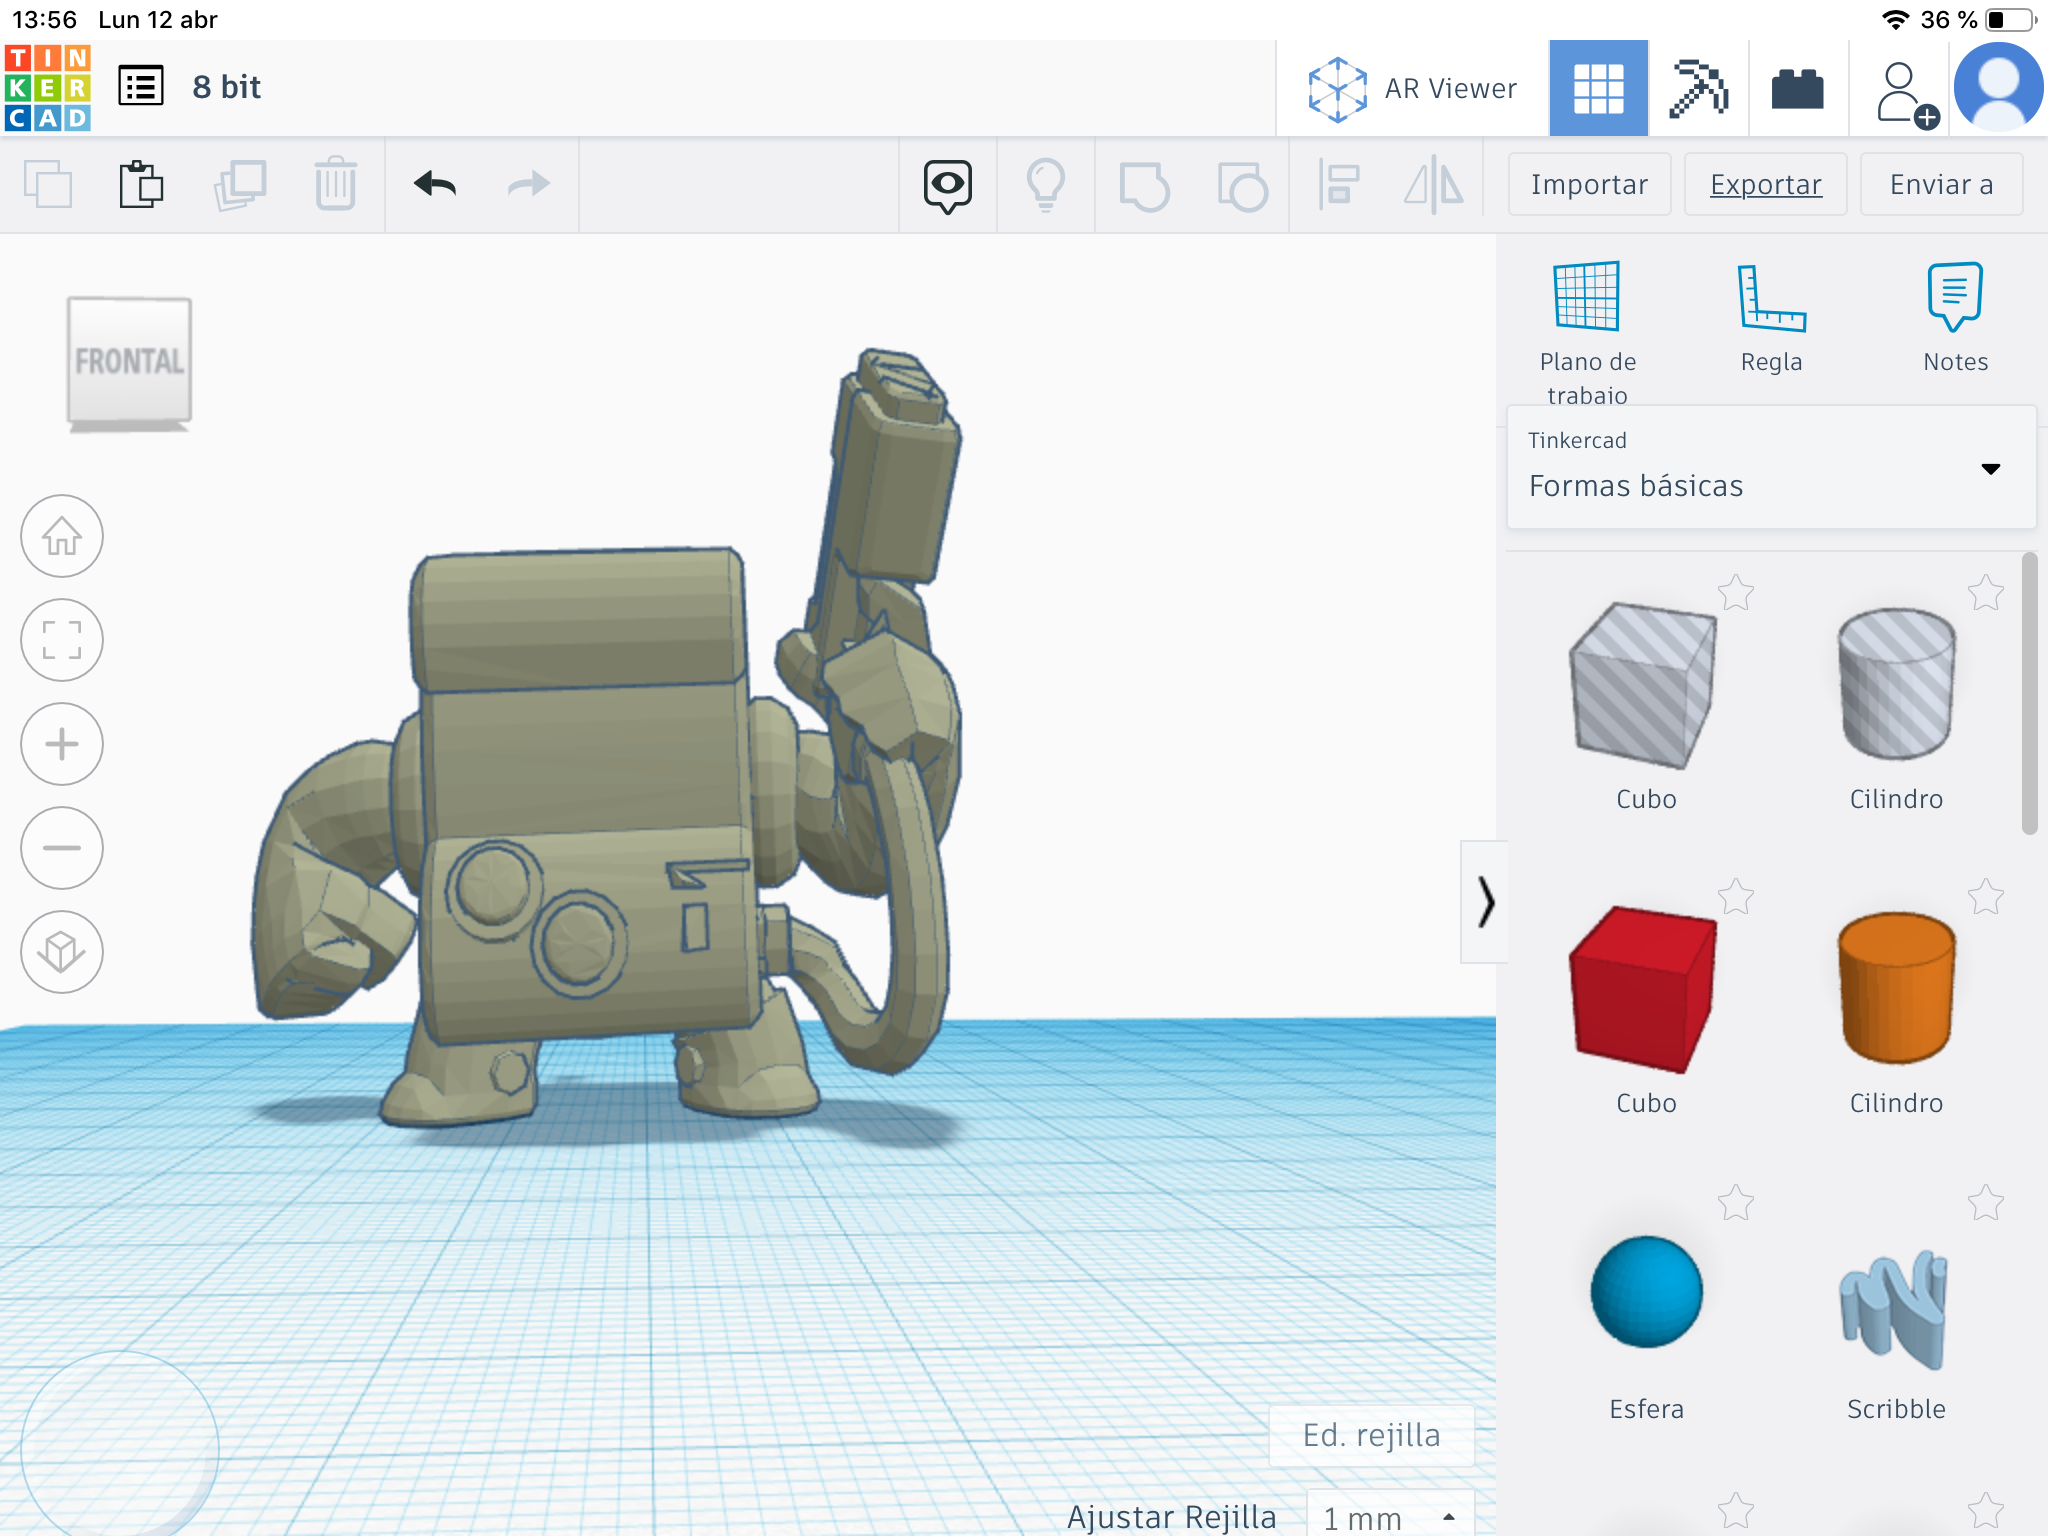
Task: Open the Lego bricks mode
Action: coord(1797,89)
